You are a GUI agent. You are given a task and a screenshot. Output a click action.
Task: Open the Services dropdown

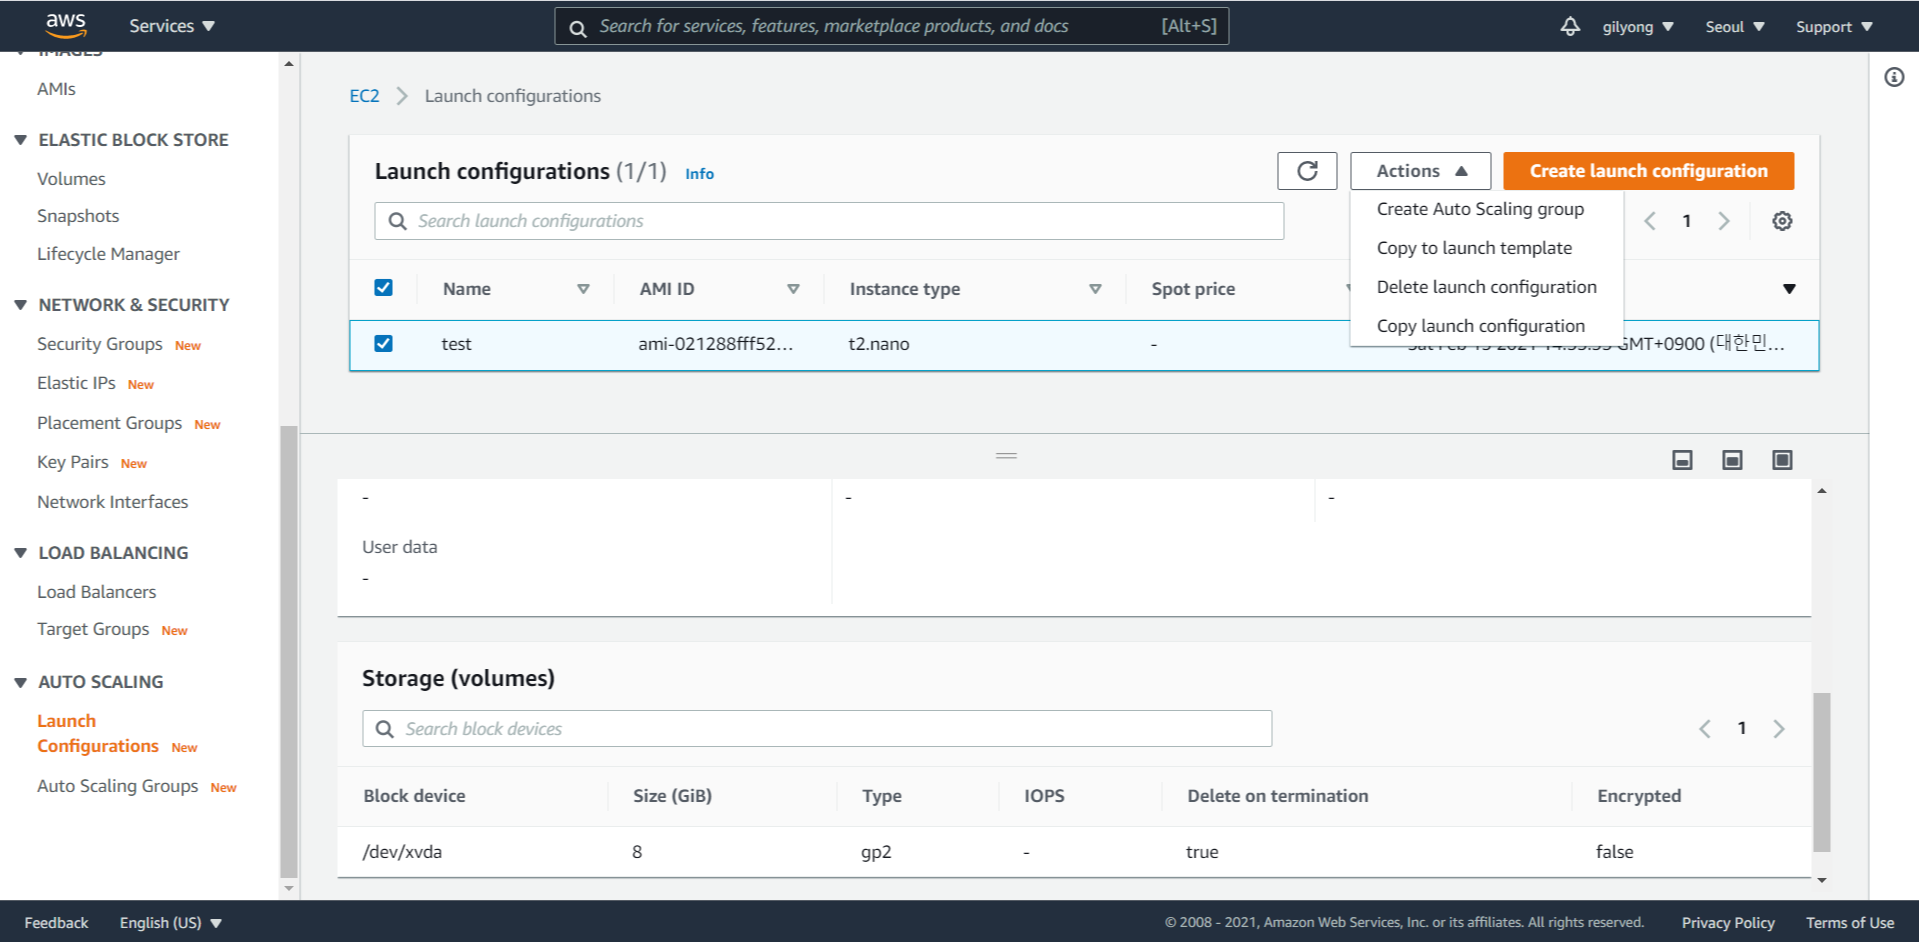172,26
